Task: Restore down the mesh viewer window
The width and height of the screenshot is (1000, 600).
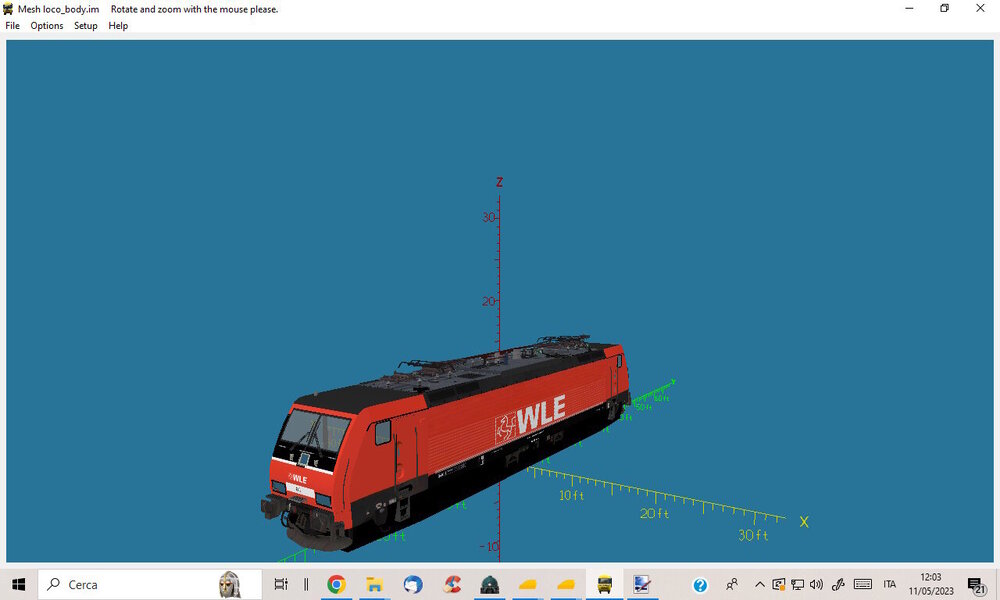Action: pos(945,8)
